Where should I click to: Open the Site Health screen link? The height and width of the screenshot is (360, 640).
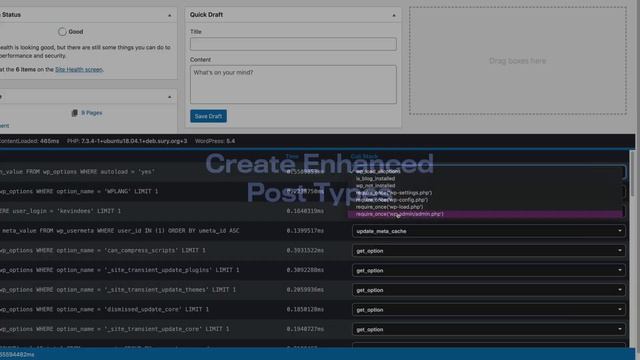79,69
